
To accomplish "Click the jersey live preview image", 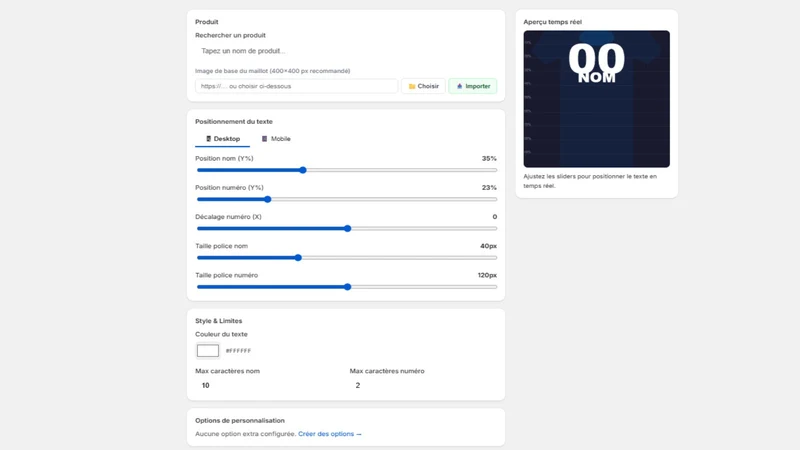I will point(596,99).
